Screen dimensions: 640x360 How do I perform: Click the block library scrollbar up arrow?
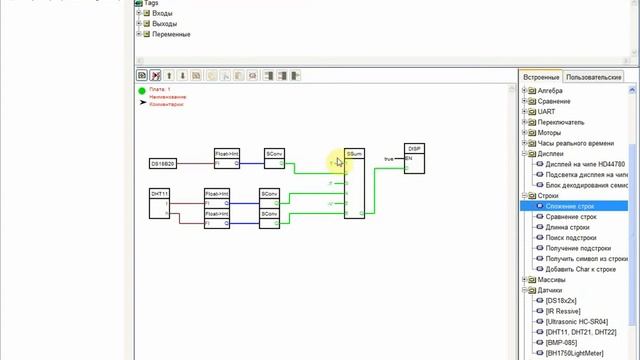(x=632, y=90)
